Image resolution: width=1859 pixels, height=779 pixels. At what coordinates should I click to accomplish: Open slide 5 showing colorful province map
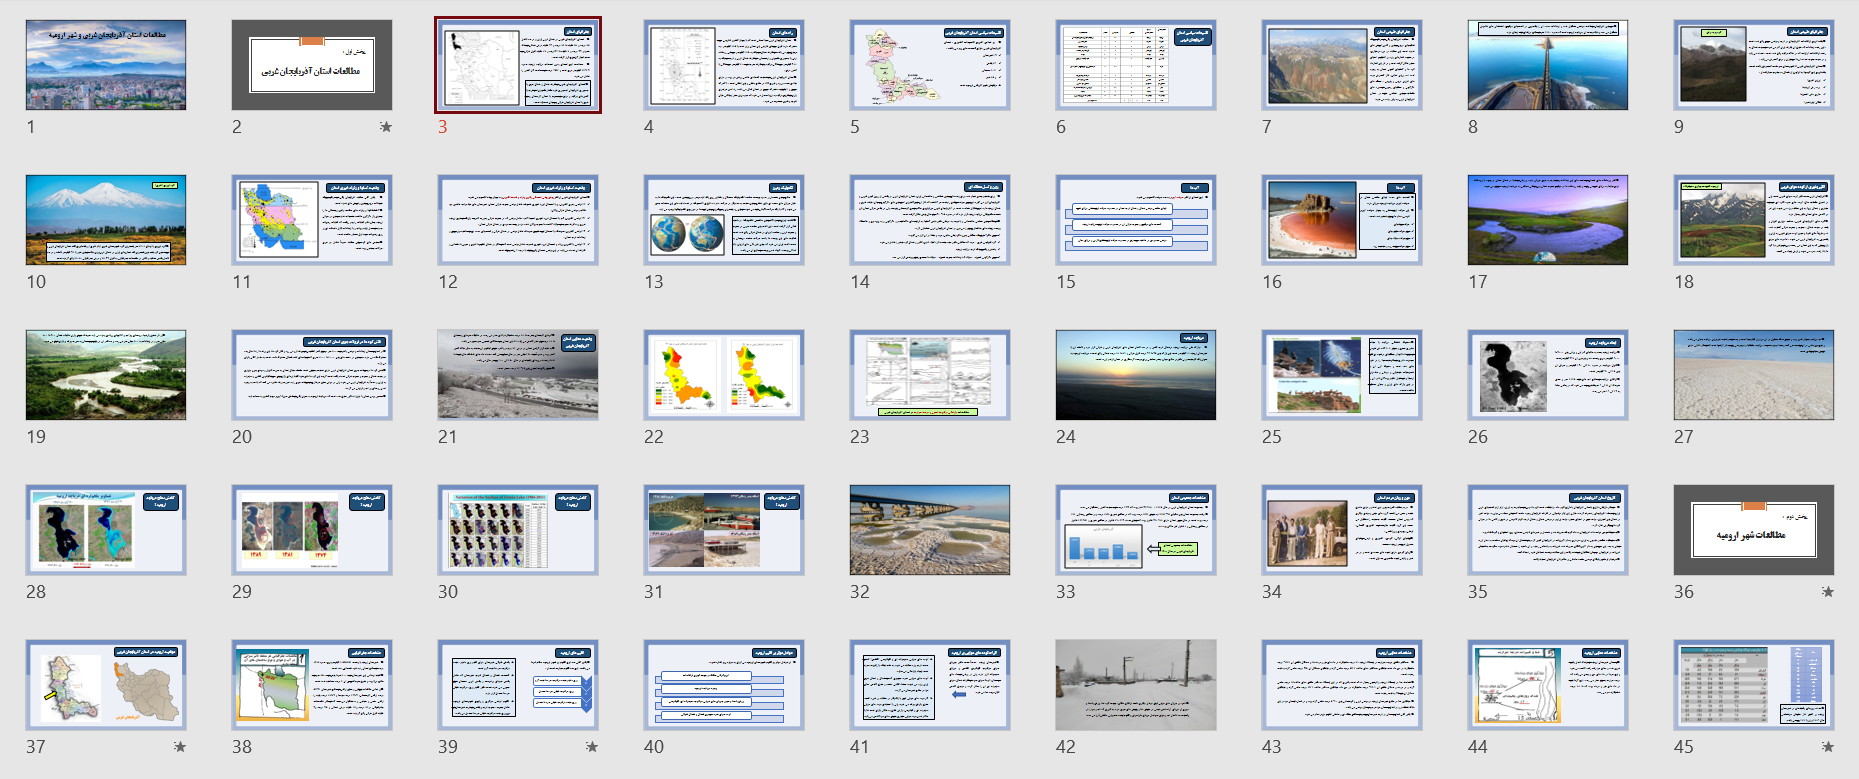coord(930,65)
